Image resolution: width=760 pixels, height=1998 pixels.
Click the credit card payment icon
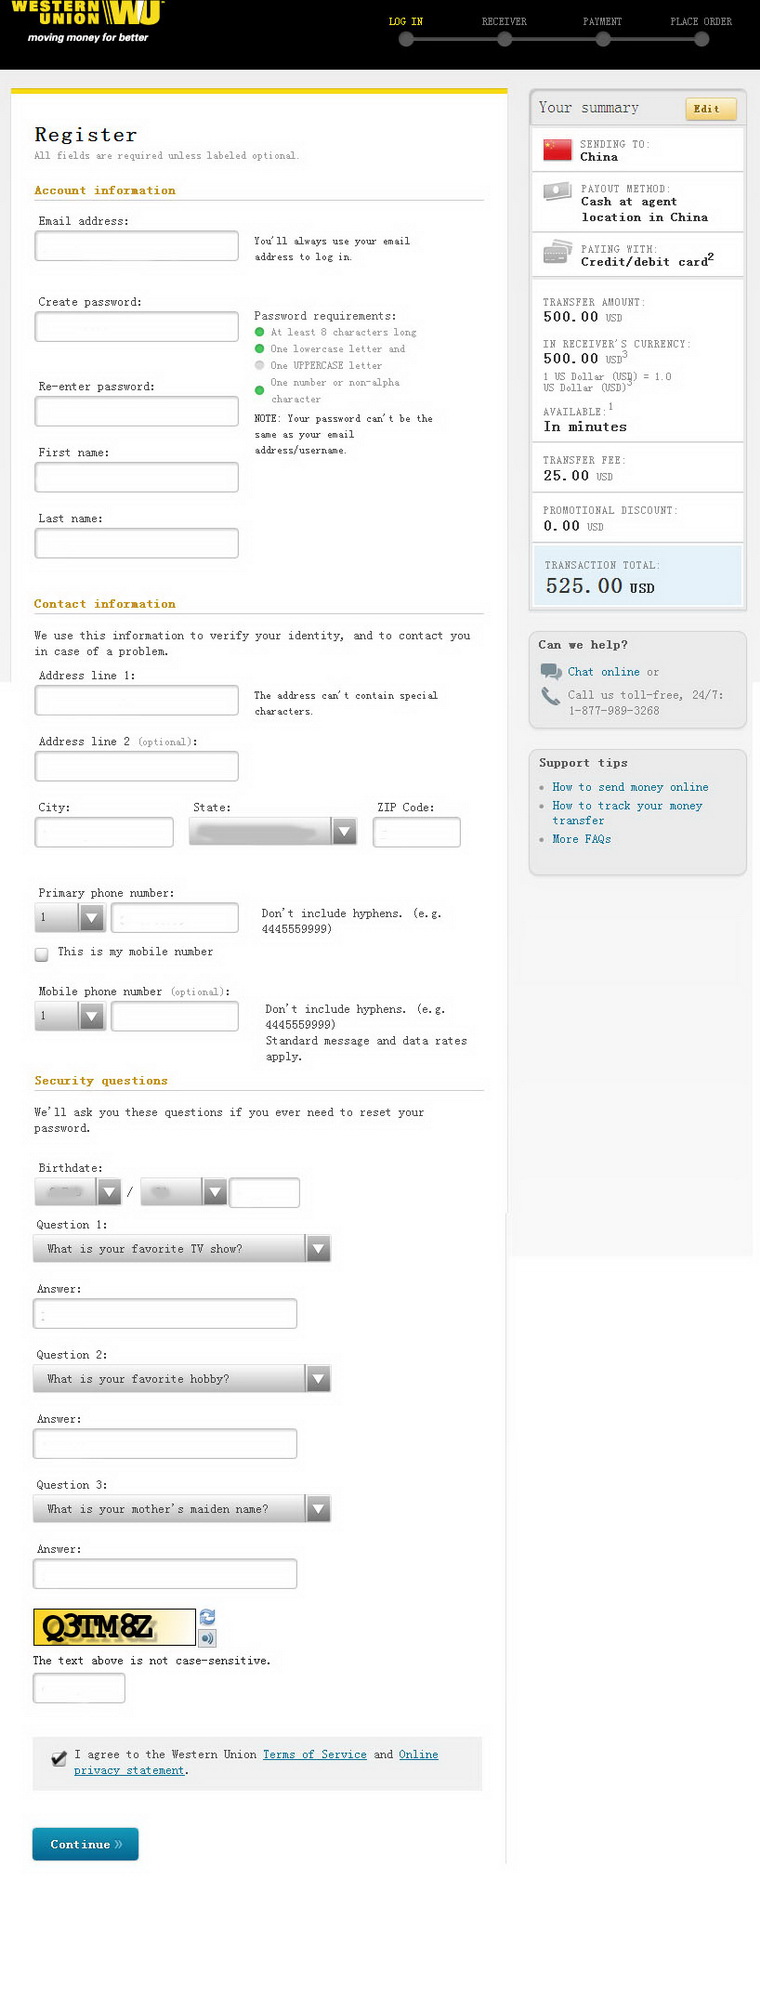[557, 254]
